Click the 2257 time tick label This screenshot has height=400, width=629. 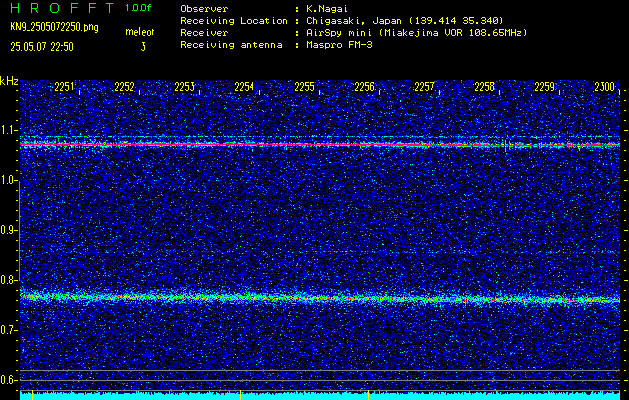pos(424,87)
